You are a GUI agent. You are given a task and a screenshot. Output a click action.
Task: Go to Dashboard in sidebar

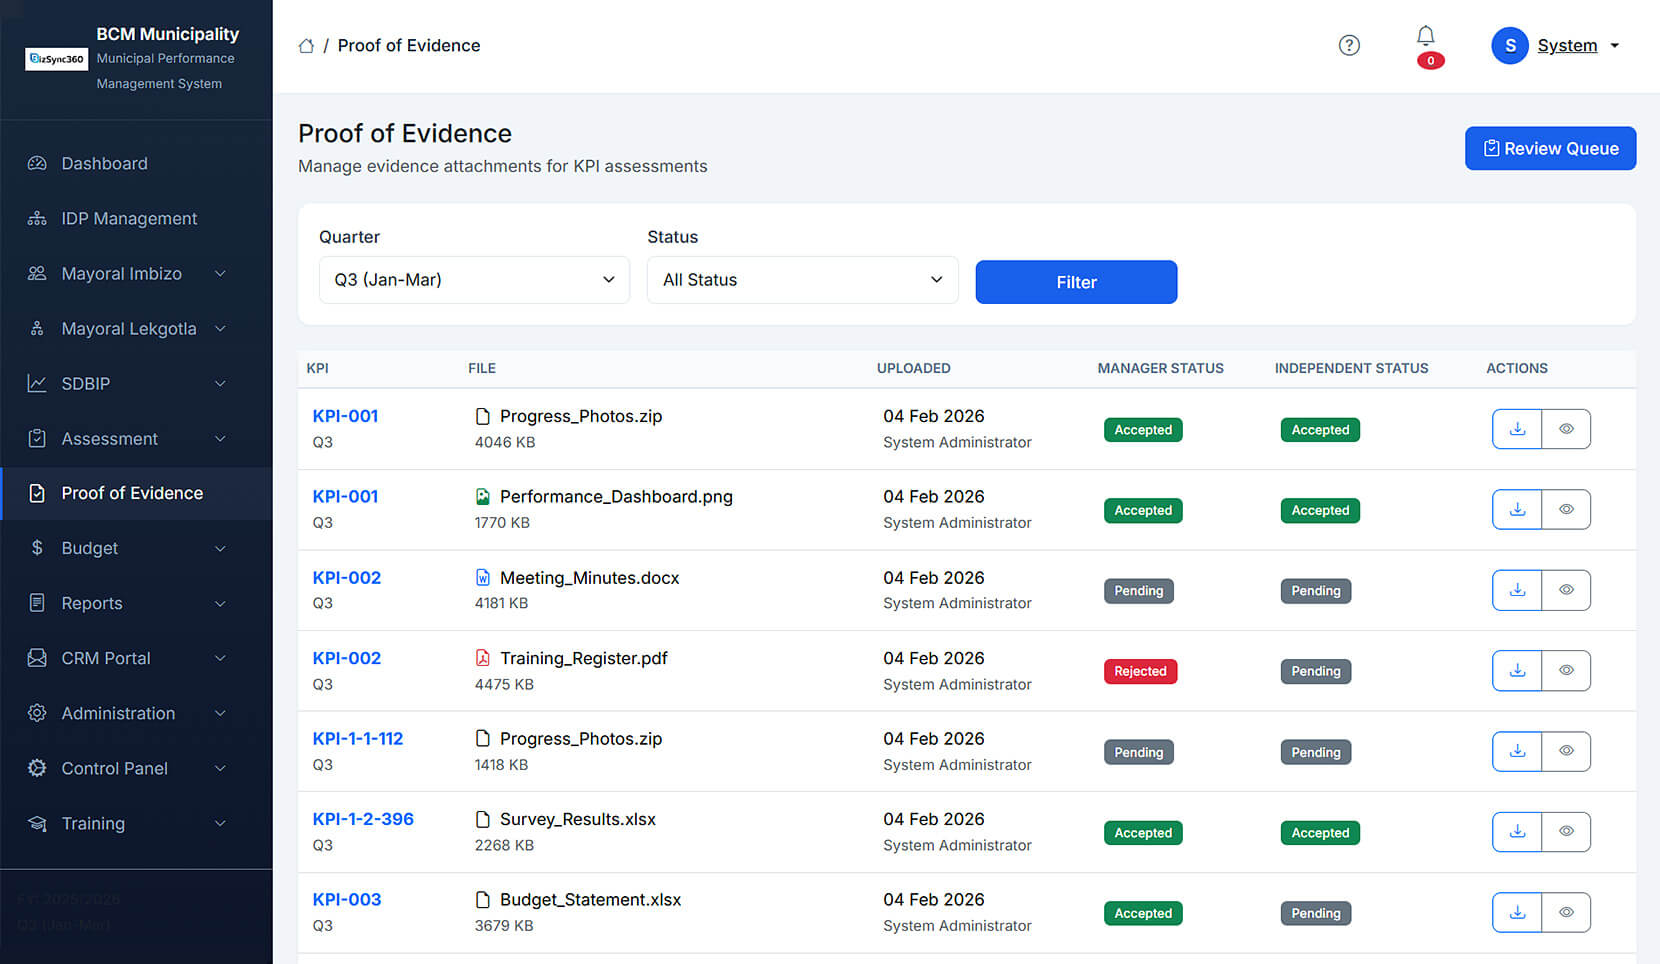coord(104,164)
